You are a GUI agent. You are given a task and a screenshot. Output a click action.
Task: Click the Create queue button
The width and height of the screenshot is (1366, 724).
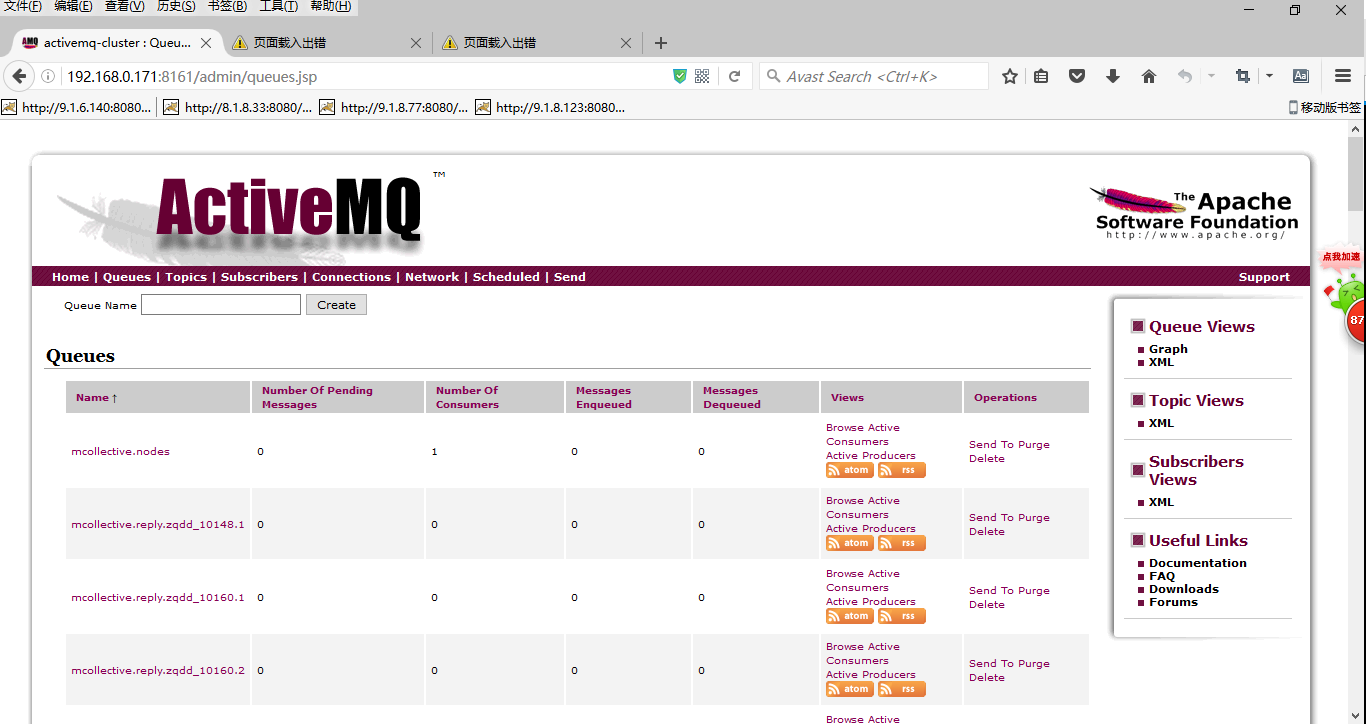(336, 305)
